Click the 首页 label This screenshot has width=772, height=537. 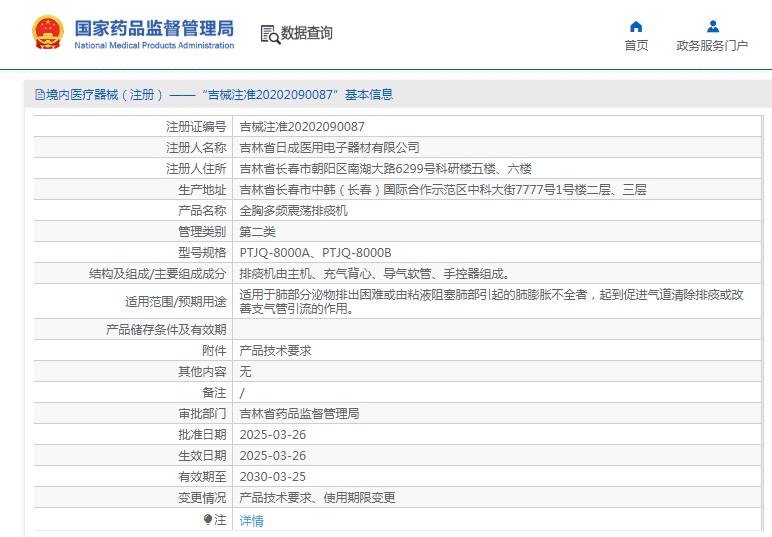pos(636,45)
